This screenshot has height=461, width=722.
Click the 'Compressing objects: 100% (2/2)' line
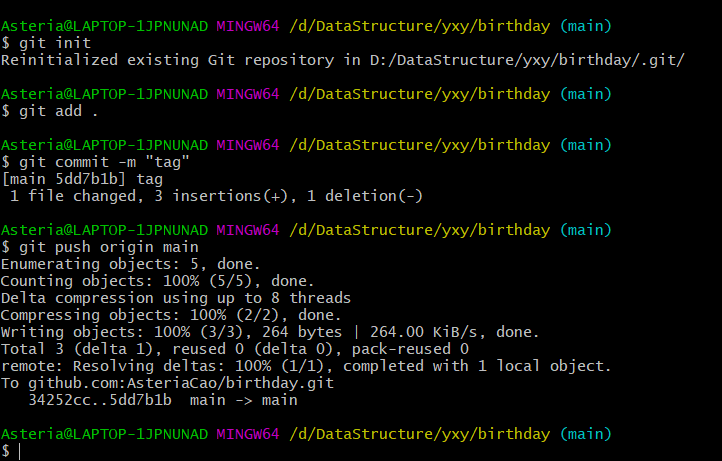click(x=170, y=315)
